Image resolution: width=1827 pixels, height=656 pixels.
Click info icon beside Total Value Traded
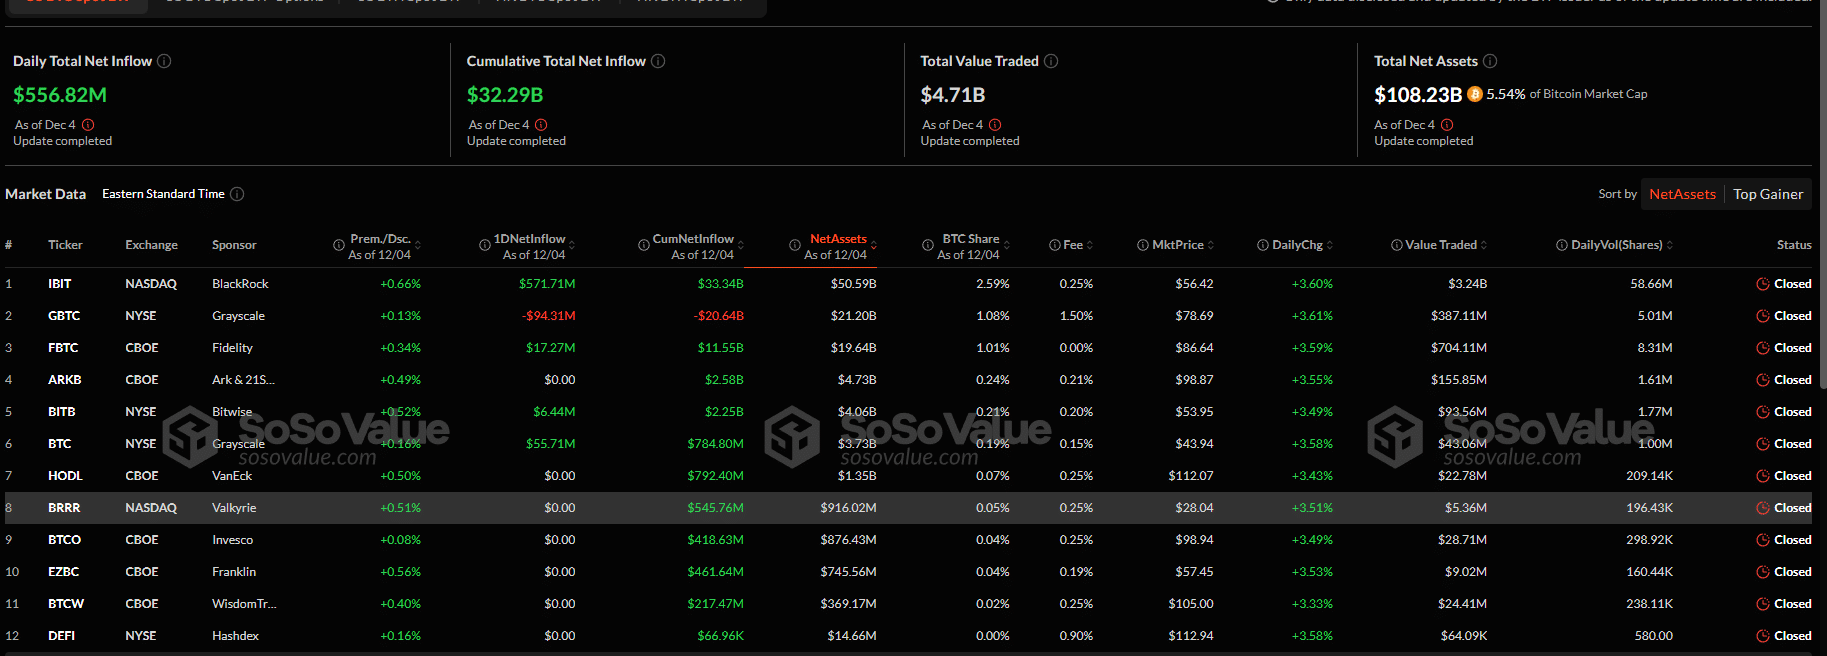1051,61
